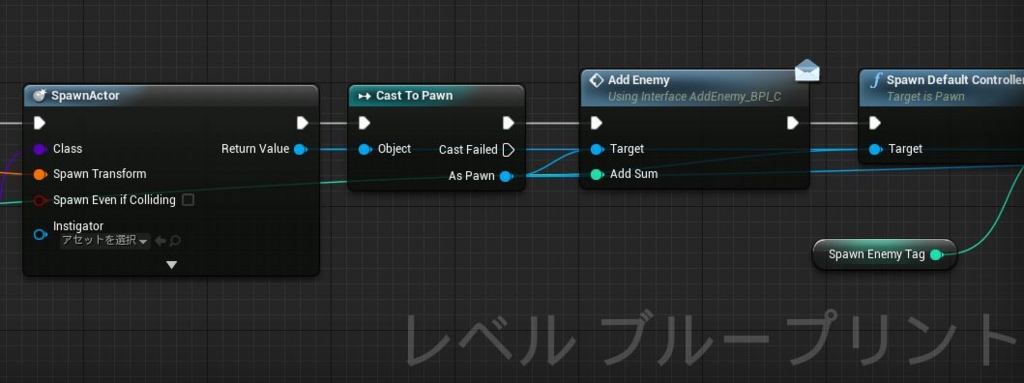The width and height of the screenshot is (1024, 383).
Task: Expand SpawnActor advanced pins arrow
Action: tap(171, 265)
